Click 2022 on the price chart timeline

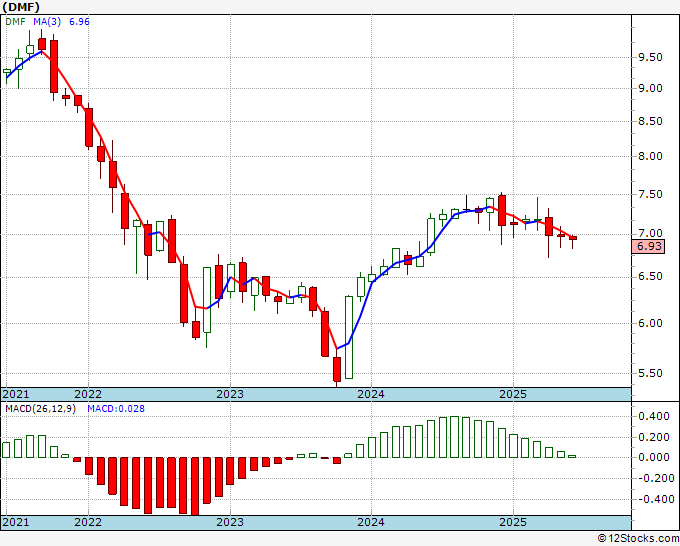pos(88,394)
